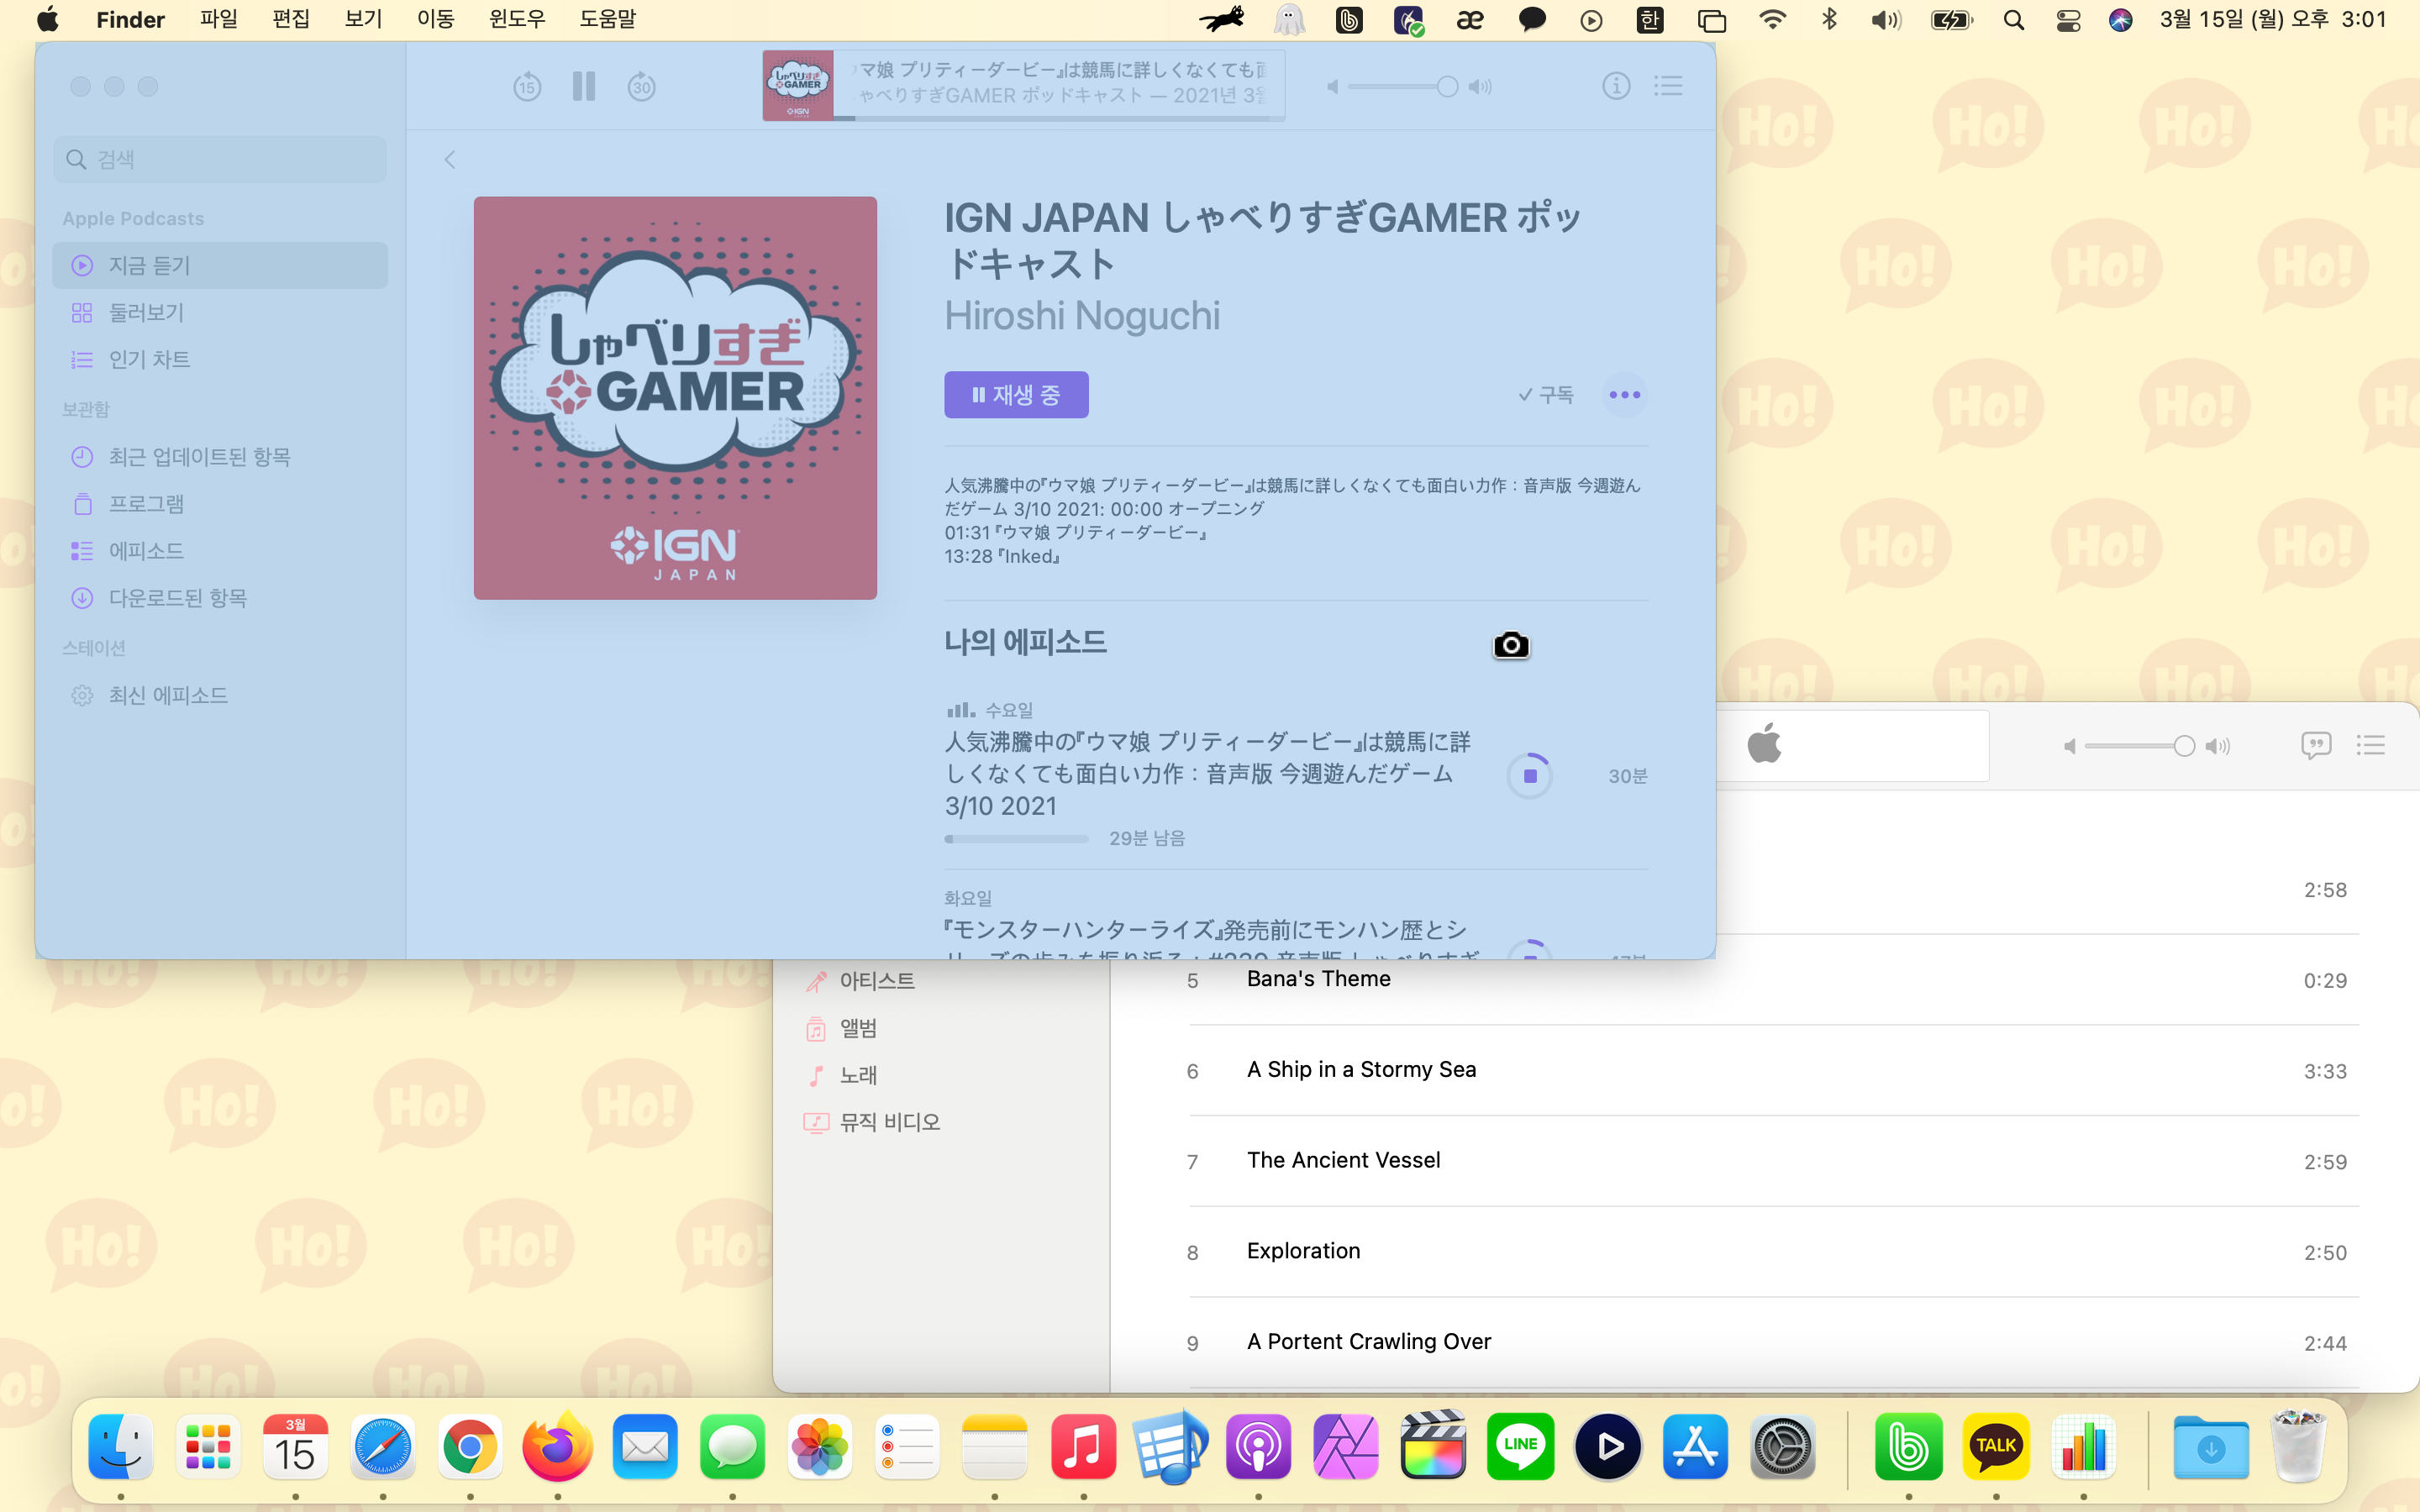Select 지금 듣기 in Podcasts sidebar
Screen dimensions: 2420x1512
(x=220, y=265)
